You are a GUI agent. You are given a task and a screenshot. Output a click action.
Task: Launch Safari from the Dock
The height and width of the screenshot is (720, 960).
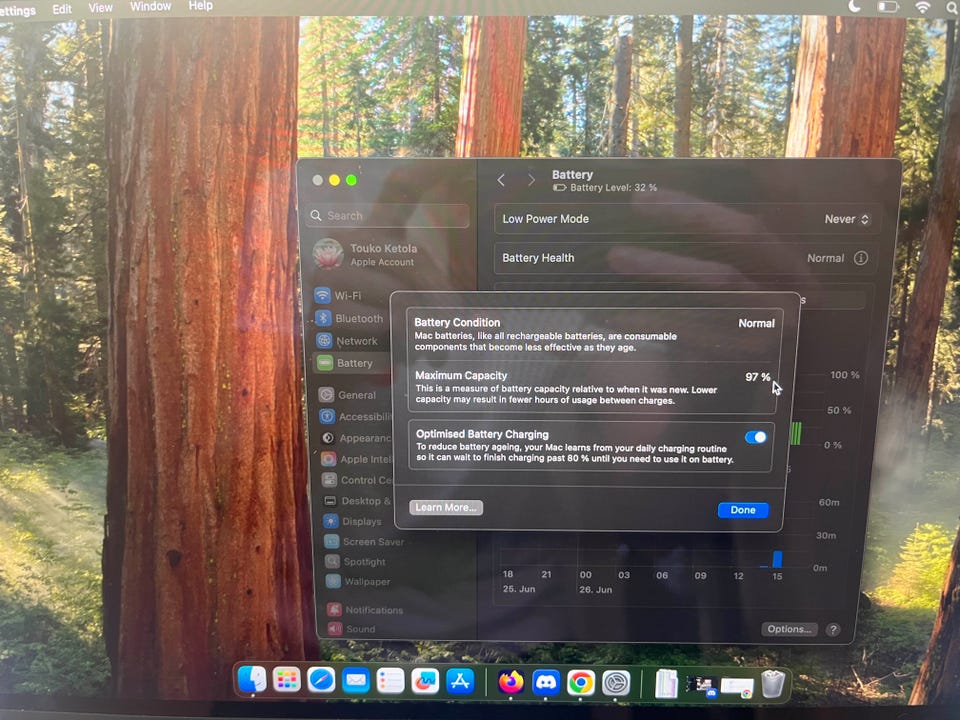click(x=321, y=680)
